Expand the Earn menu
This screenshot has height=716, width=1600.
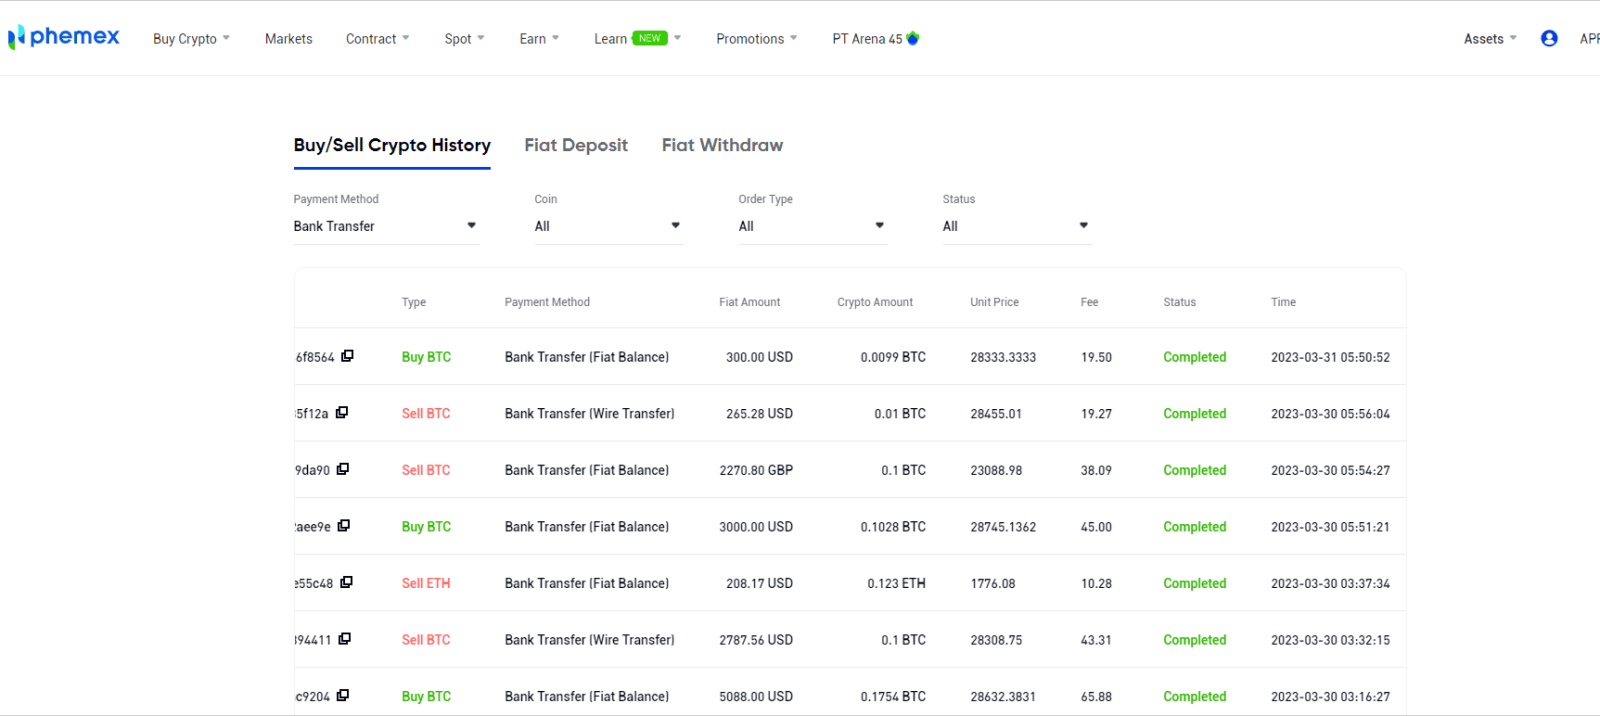tap(539, 39)
